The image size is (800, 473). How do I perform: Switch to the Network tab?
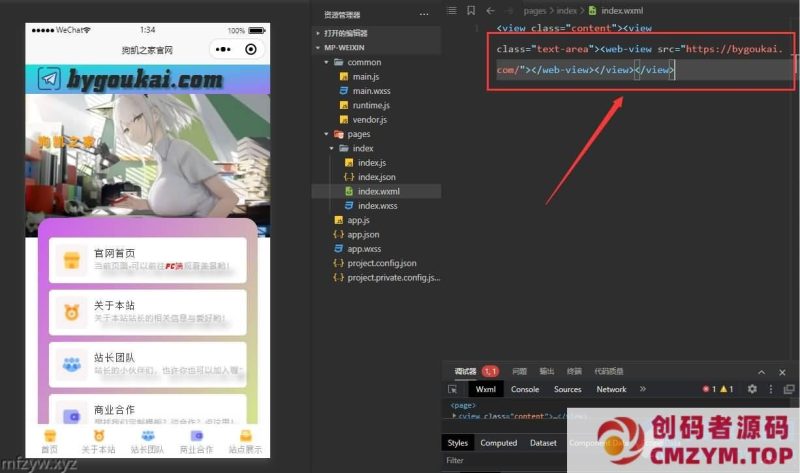[611, 389]
